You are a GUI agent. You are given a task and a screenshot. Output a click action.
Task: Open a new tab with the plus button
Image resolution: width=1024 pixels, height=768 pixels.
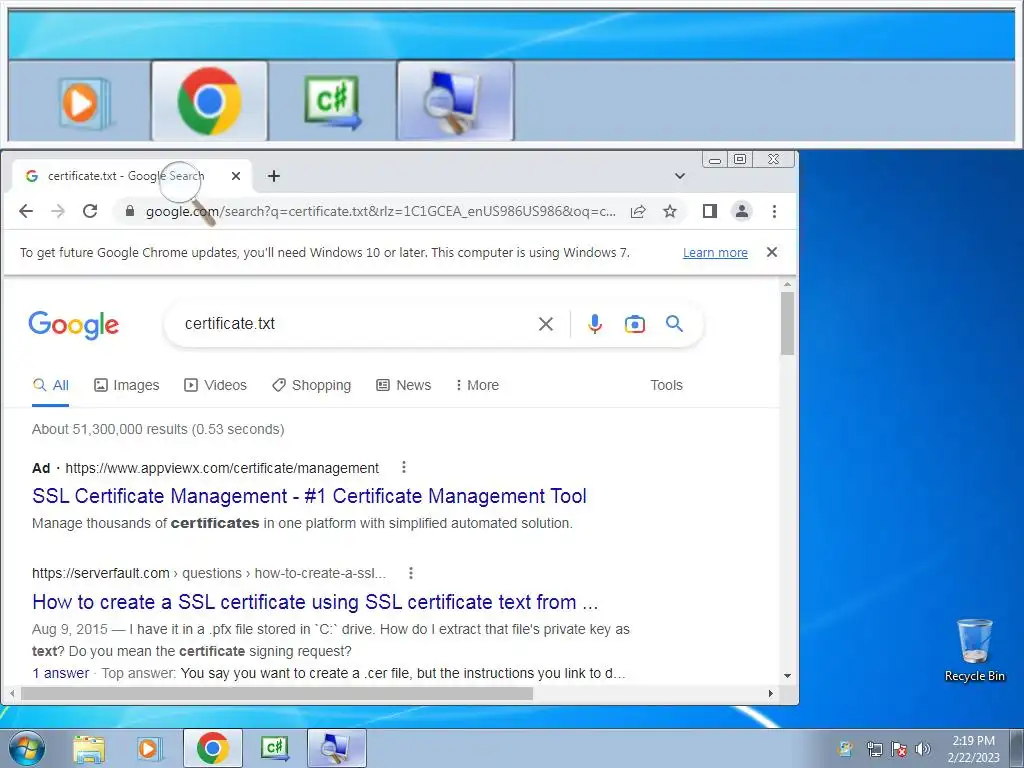274,176
